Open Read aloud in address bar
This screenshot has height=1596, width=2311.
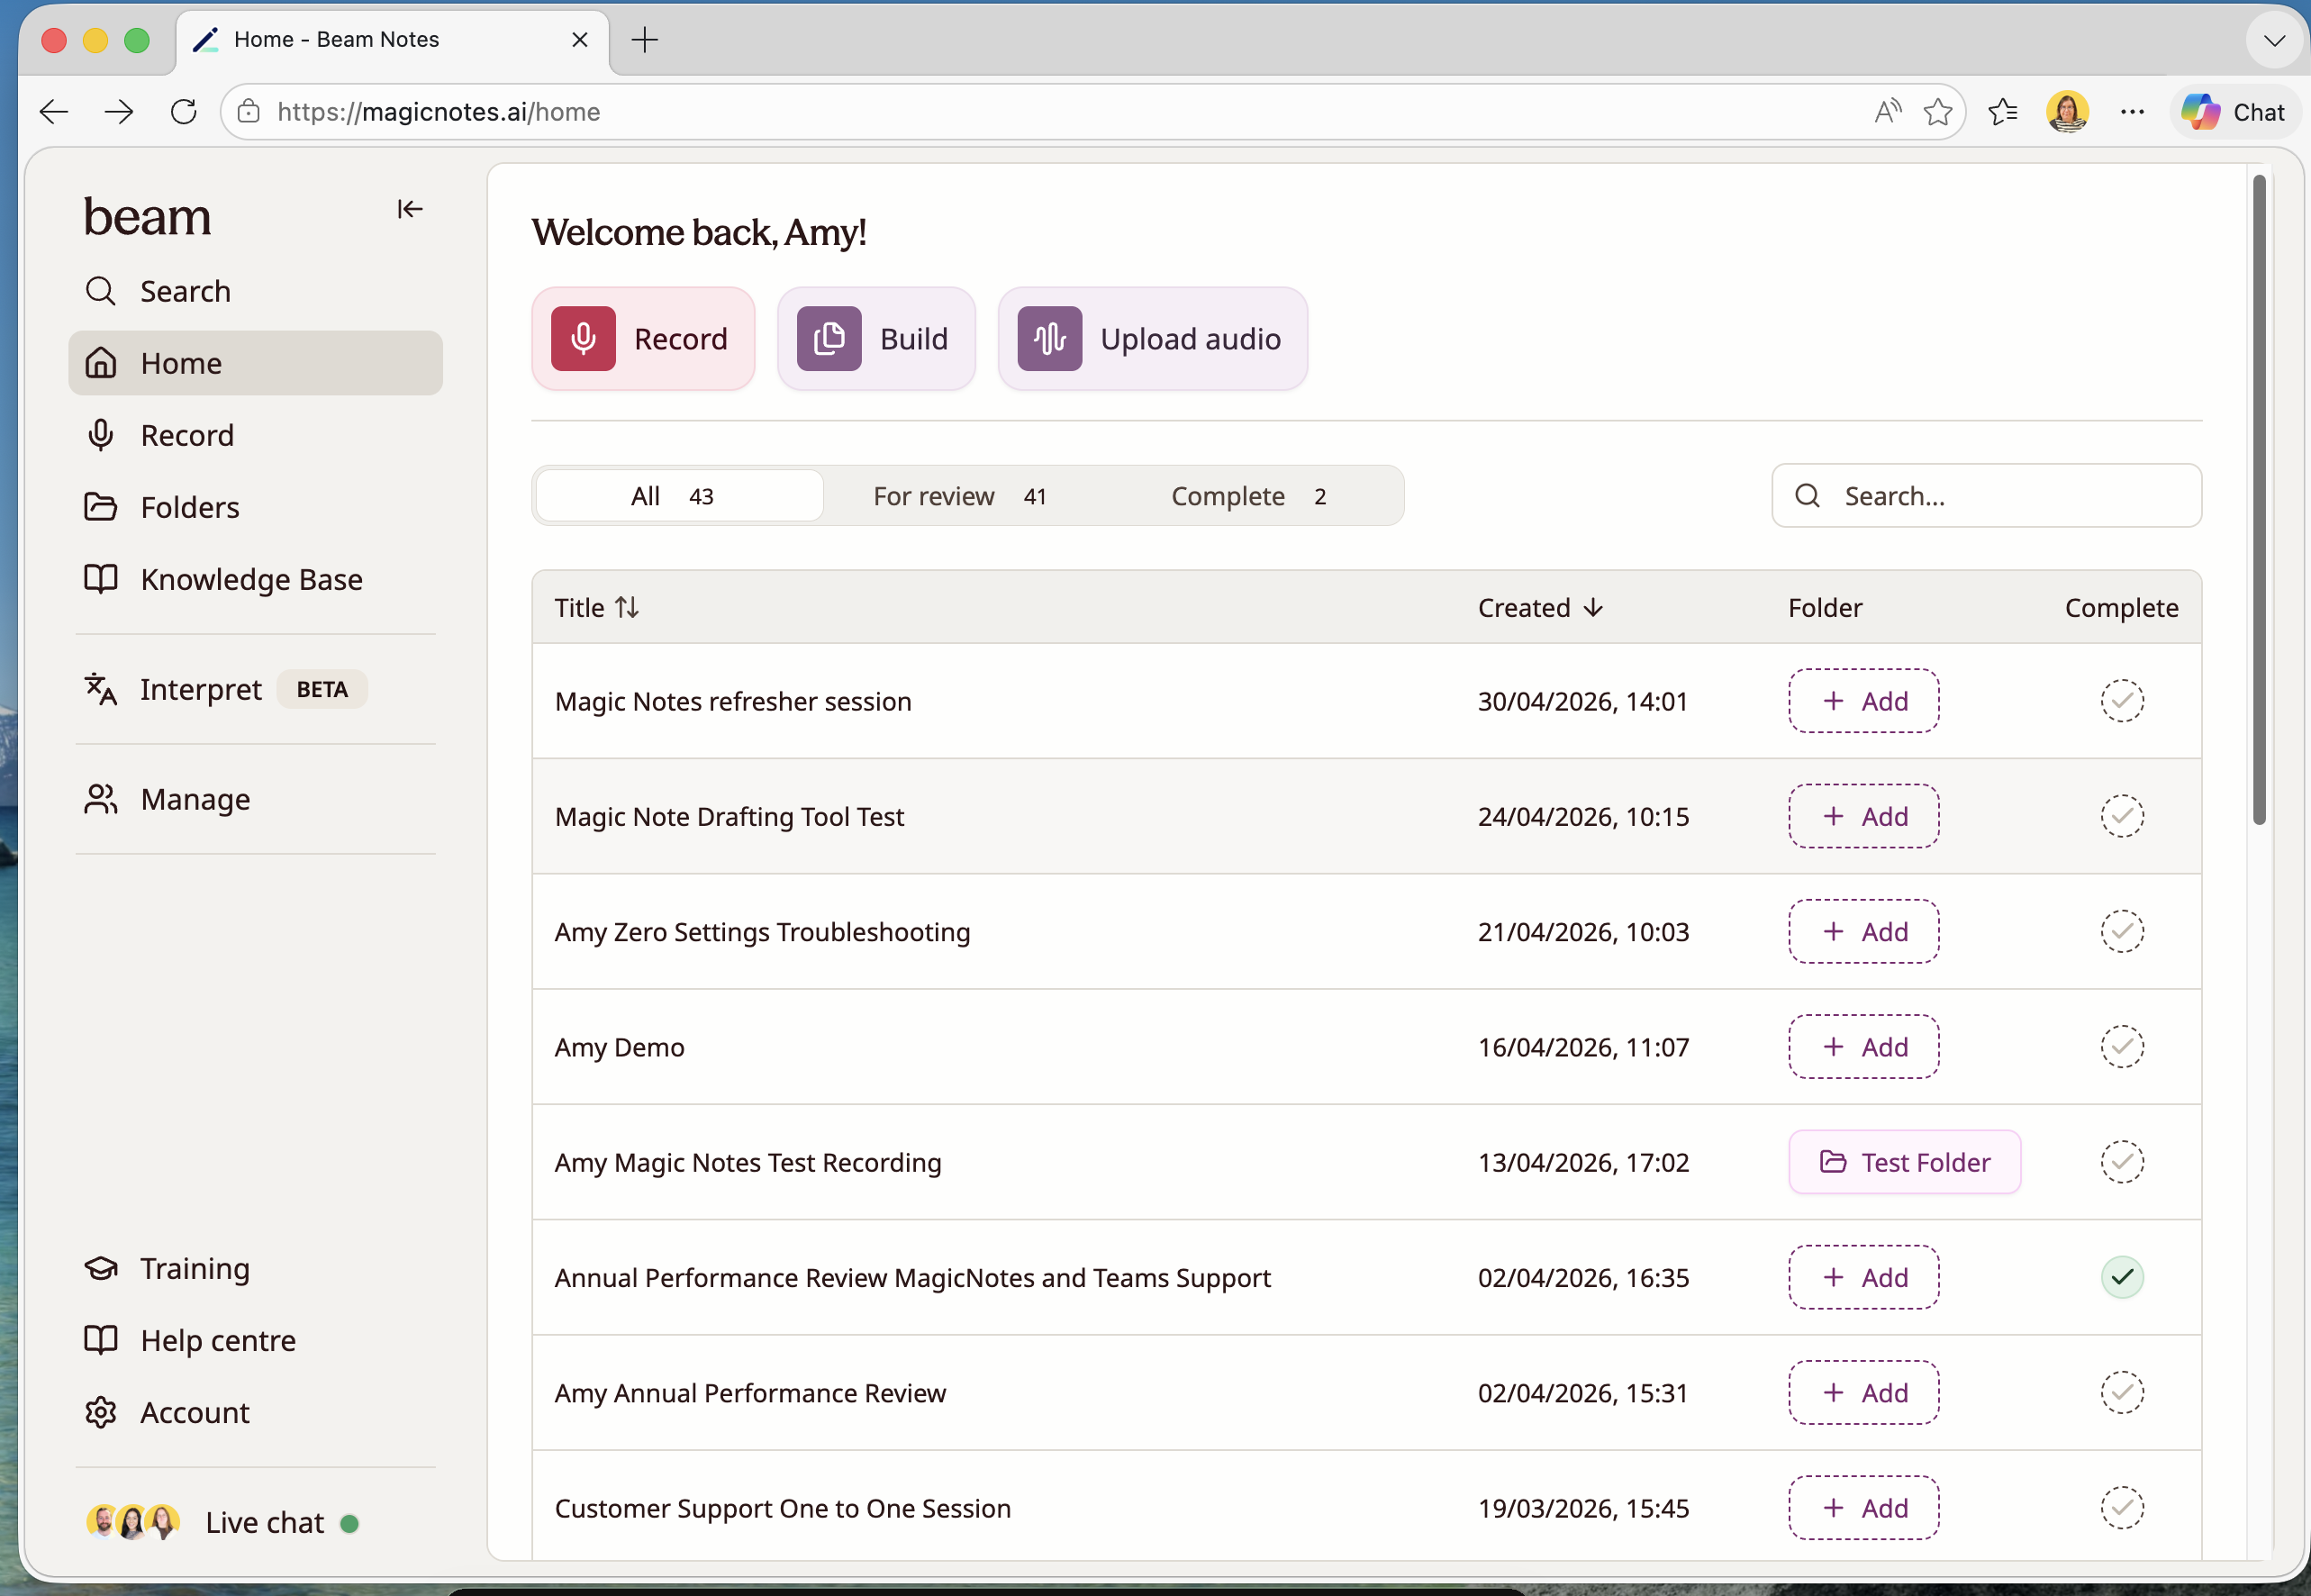pyautogui.click(x=1887, y=112)
